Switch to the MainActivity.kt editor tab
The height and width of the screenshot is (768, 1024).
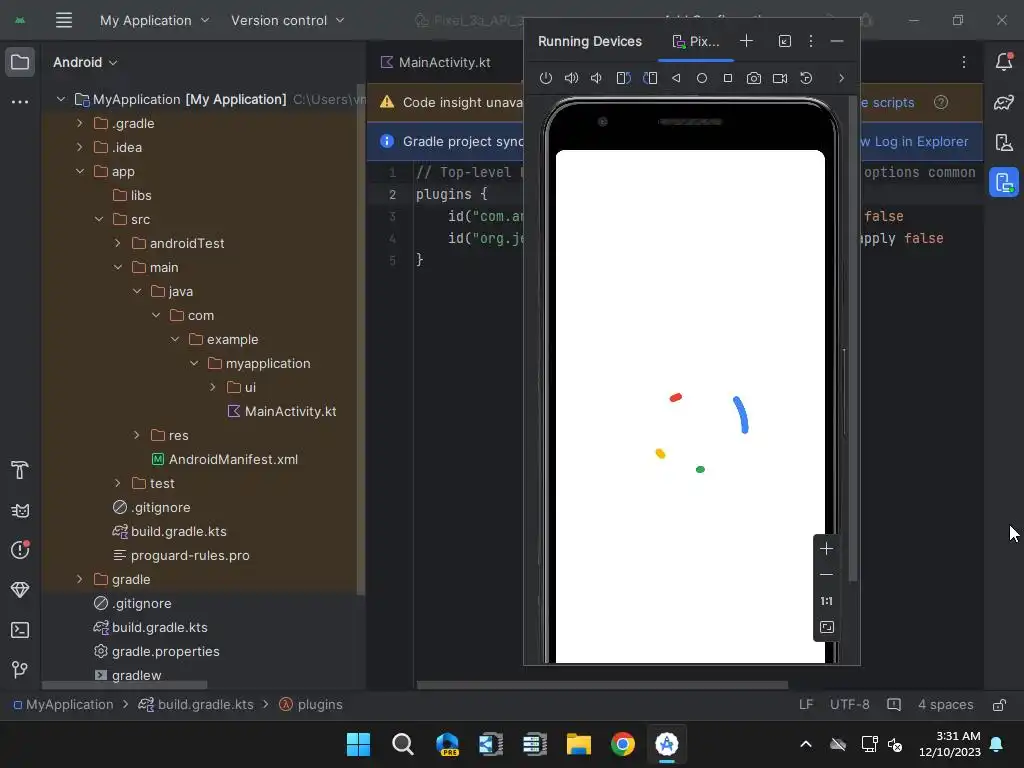pos(436,62)
